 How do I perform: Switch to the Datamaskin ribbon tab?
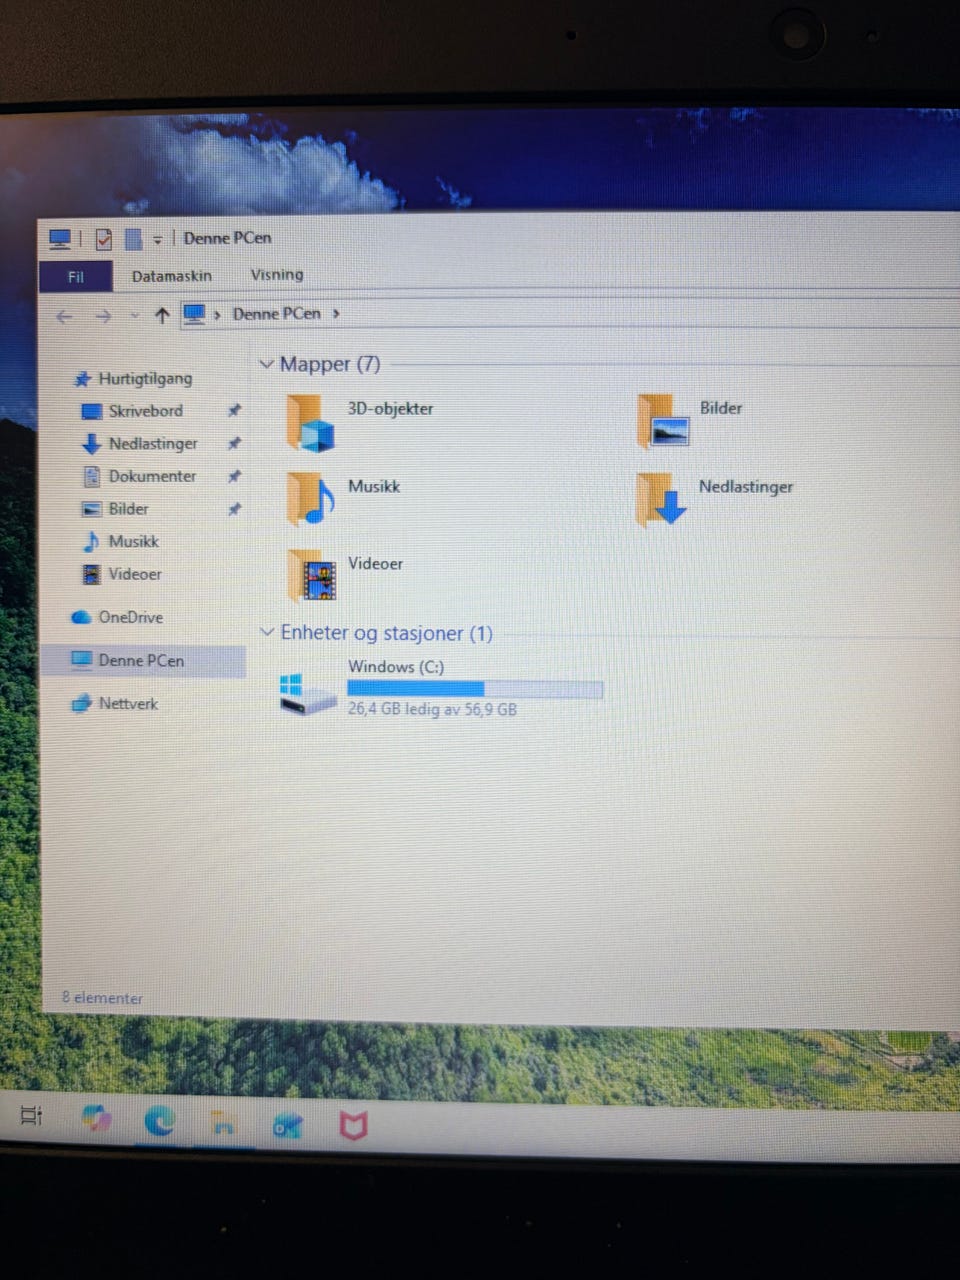172,276
